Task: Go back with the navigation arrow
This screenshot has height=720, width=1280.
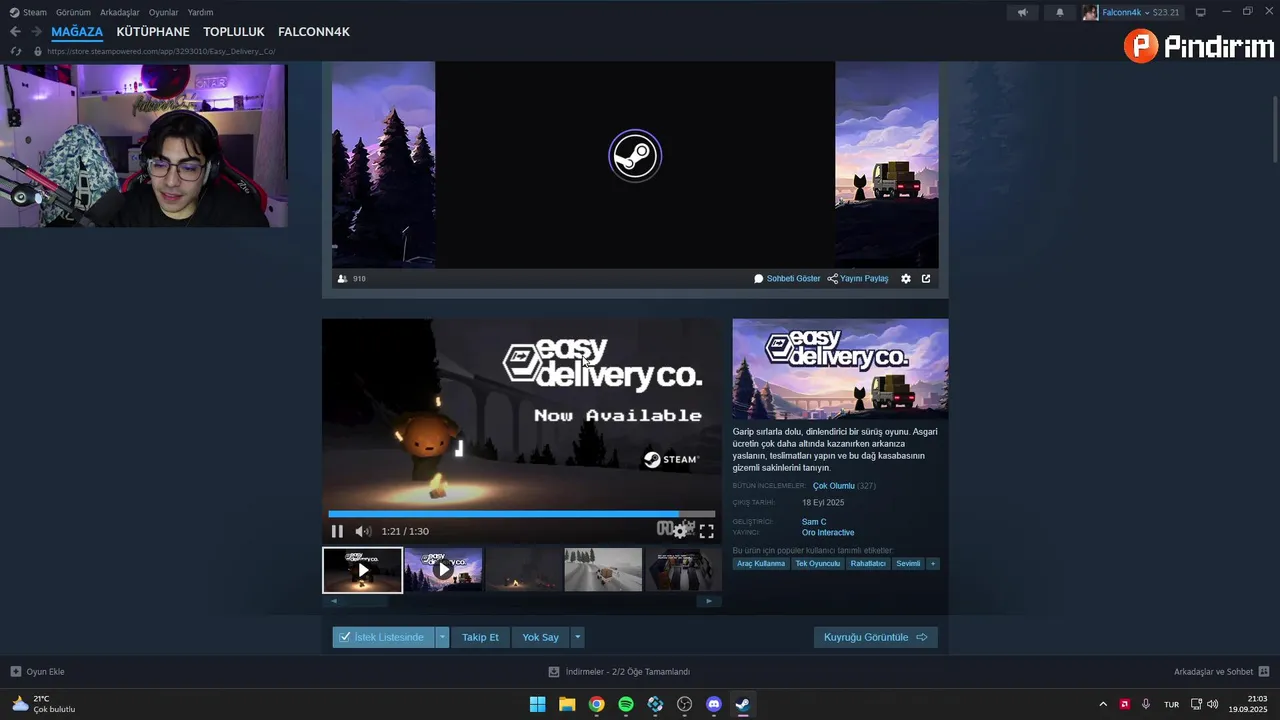Action: pos(15,32)
